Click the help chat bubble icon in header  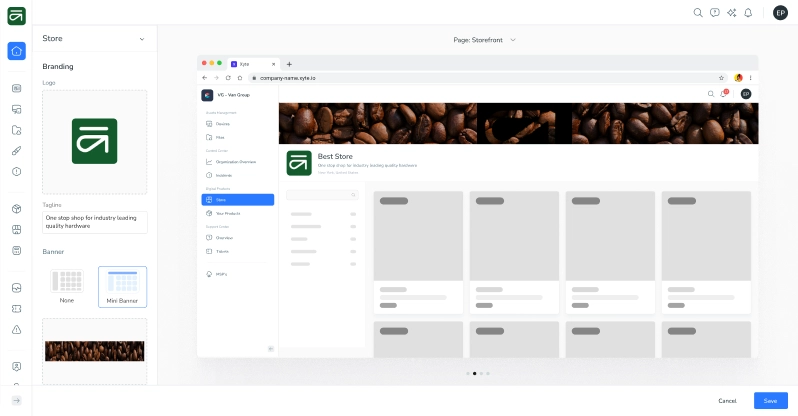pos(715,13)
